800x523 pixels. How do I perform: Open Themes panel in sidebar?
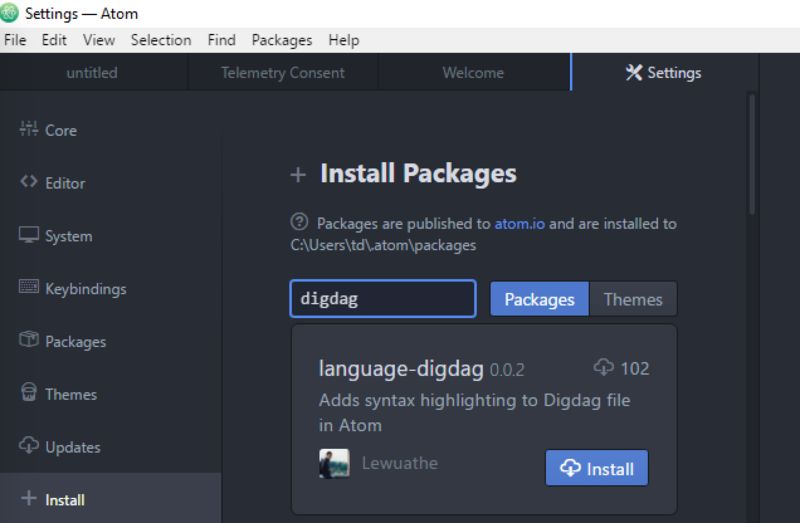111,394
